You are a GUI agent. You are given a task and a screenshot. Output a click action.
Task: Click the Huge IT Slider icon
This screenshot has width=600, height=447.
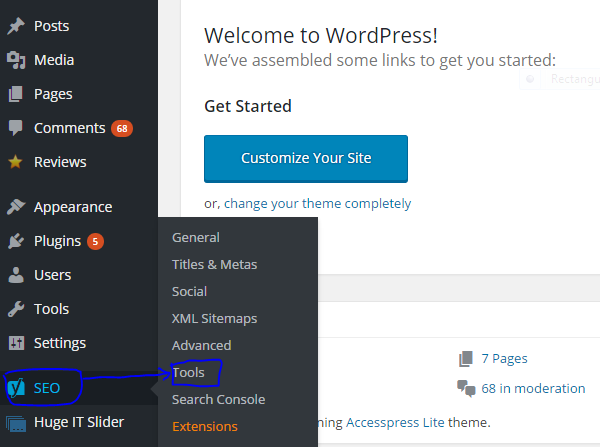(x=16, y=422)
